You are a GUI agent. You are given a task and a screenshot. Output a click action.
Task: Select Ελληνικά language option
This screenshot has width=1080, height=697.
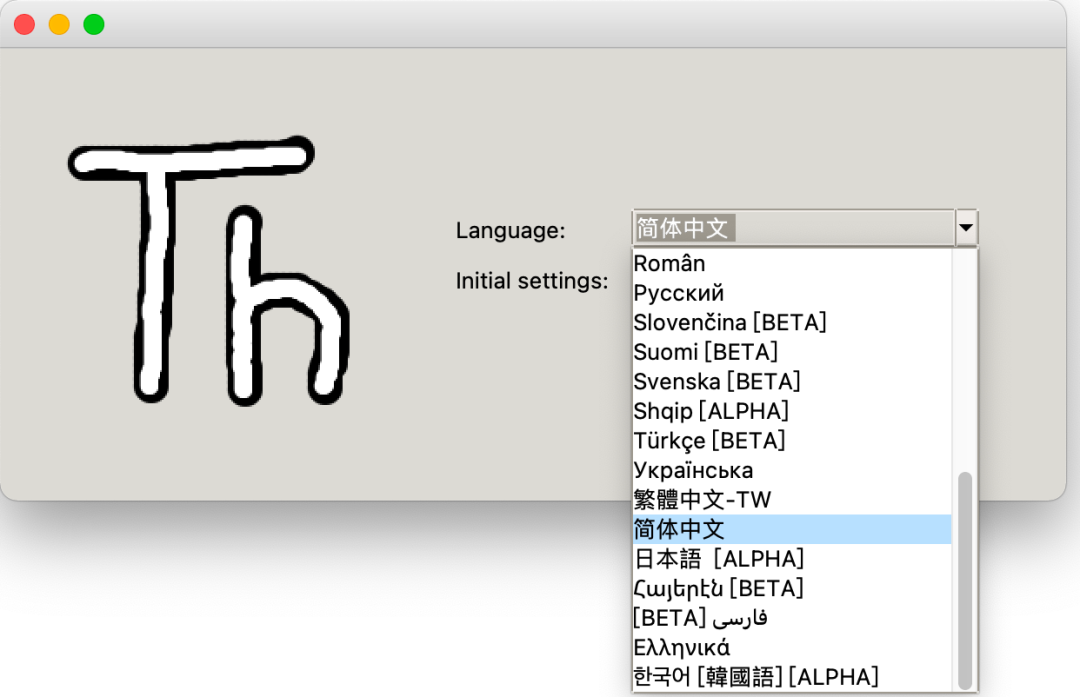point(682,647)
